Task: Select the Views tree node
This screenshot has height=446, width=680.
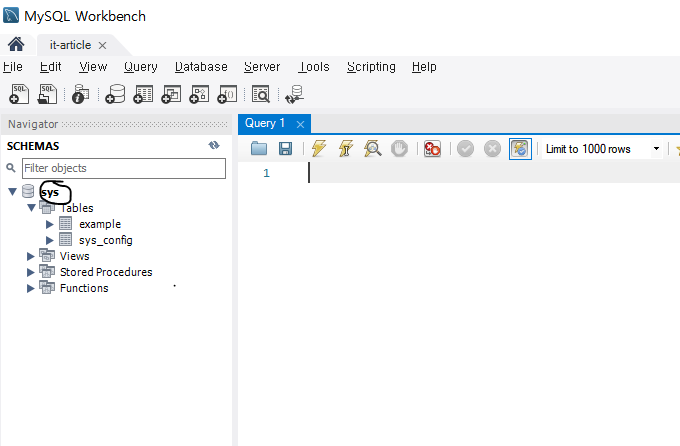Action: point(75,256)
